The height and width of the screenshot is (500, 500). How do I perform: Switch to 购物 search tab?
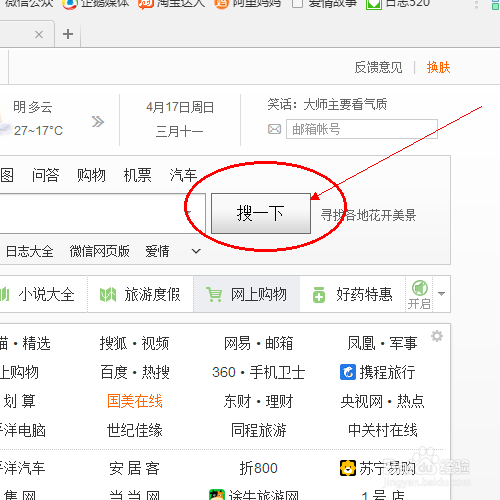click(91, 175)
